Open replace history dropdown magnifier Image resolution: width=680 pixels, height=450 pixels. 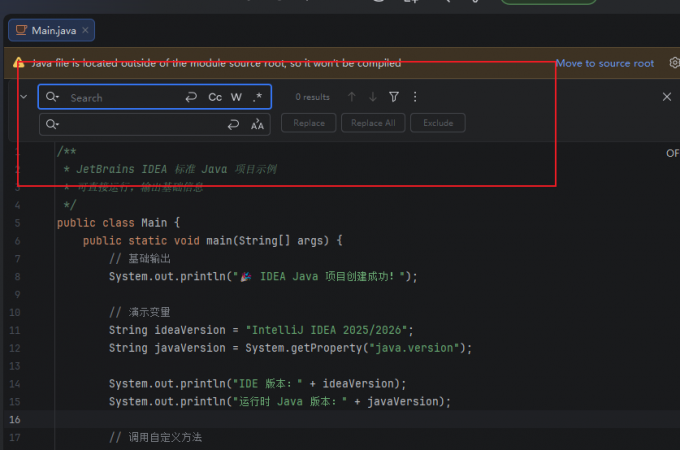coord(52,125)
